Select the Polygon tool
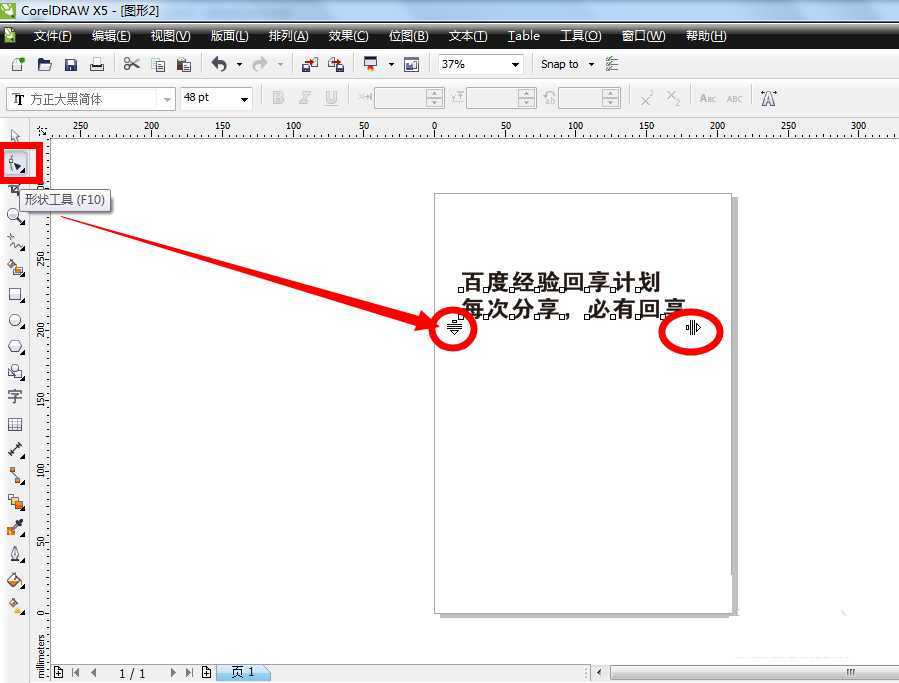 15,347
